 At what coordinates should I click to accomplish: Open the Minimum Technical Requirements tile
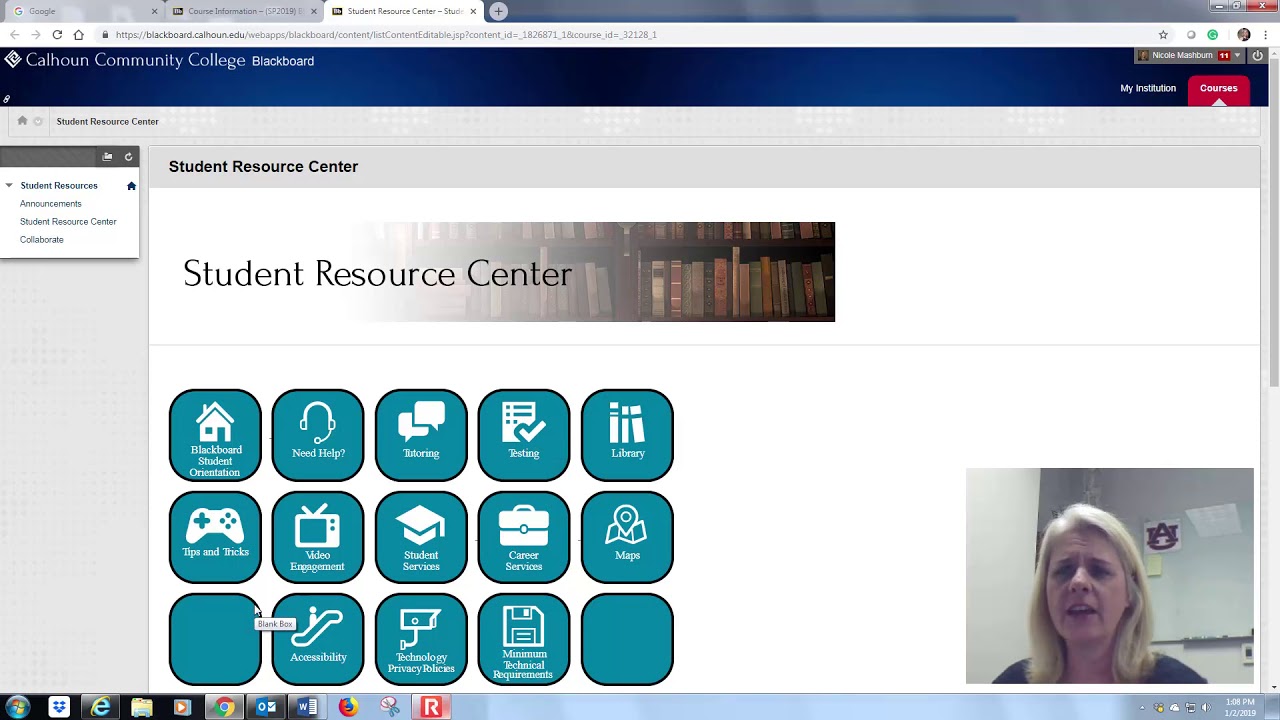[524, 639]
